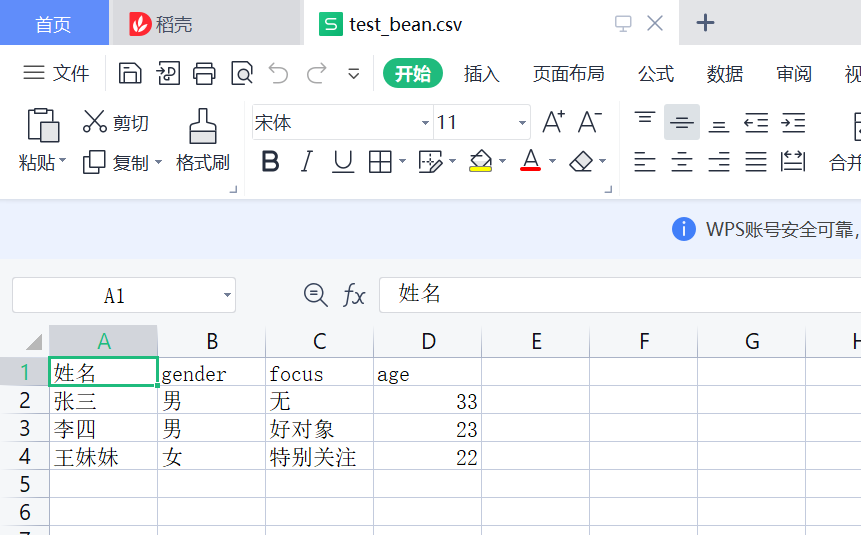Open font name dropdown 宋体
Screen dimensions: 861x535
pyautogui.click(x=425, y=122)
